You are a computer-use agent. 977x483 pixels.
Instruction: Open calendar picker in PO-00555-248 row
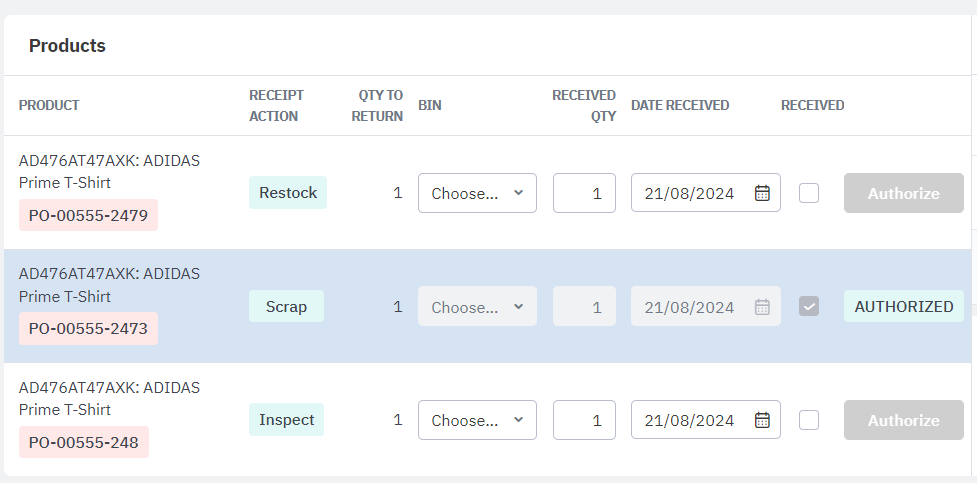click(762, 420)
